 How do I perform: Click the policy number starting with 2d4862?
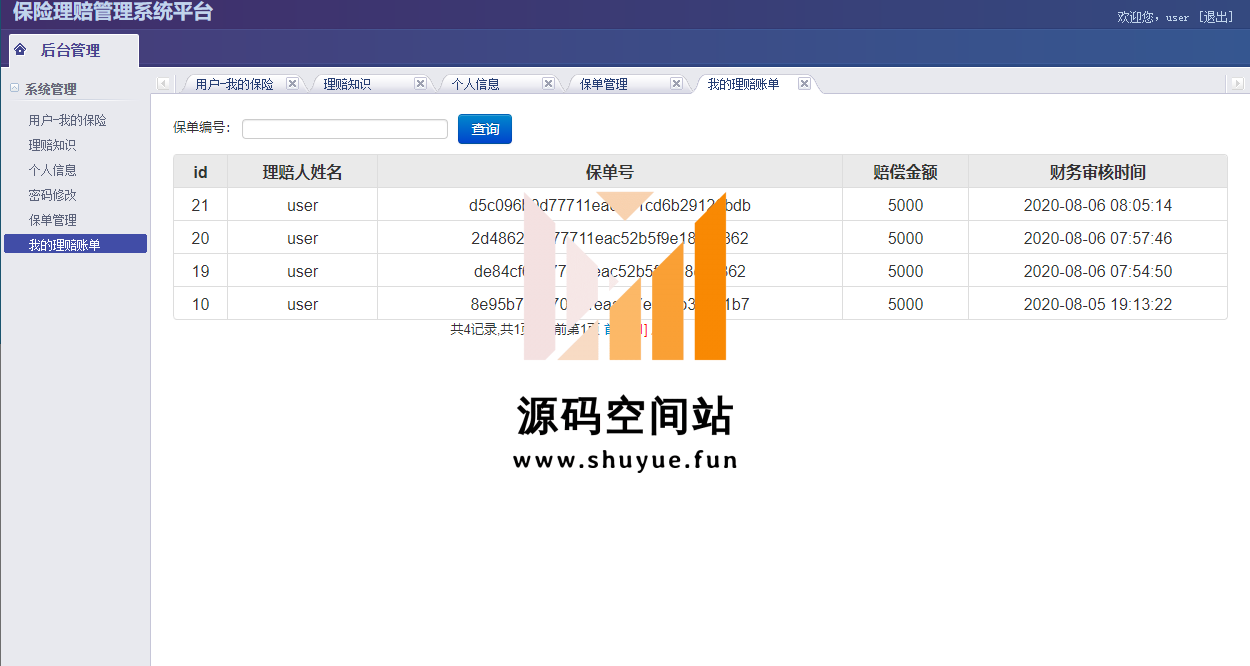tap(610, 238)
